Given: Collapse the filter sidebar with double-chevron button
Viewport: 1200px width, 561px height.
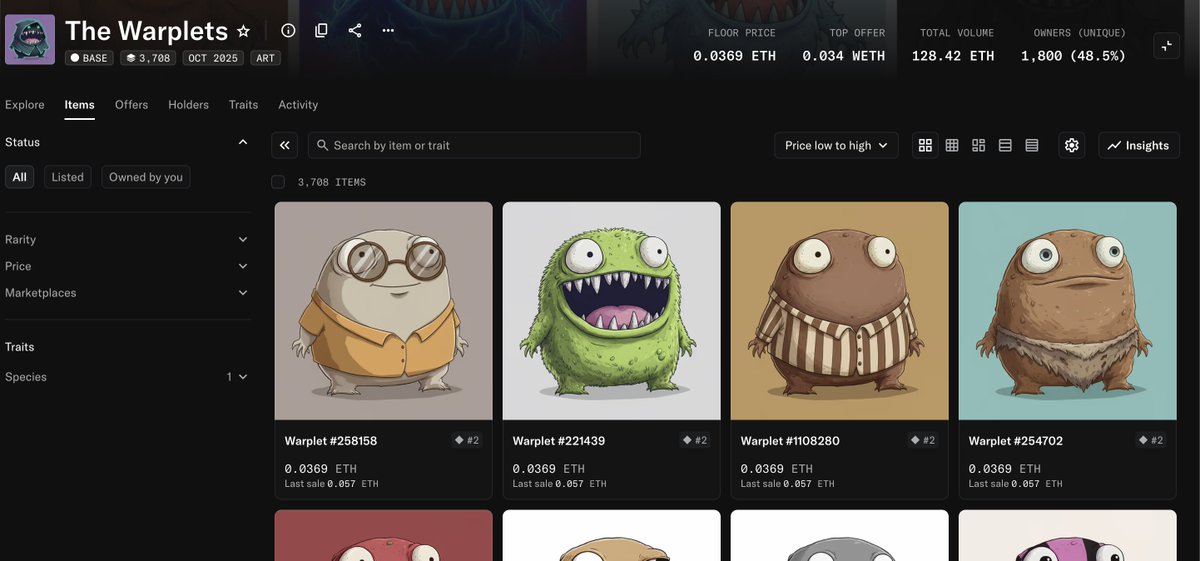Looking at the screenshot, I should coord(285,145).
